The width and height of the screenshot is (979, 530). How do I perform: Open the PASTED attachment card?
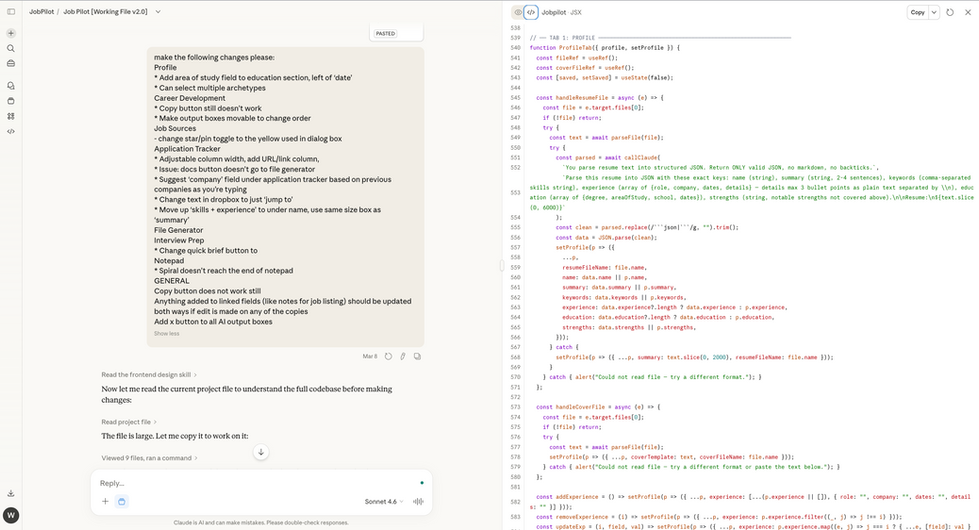396,32
